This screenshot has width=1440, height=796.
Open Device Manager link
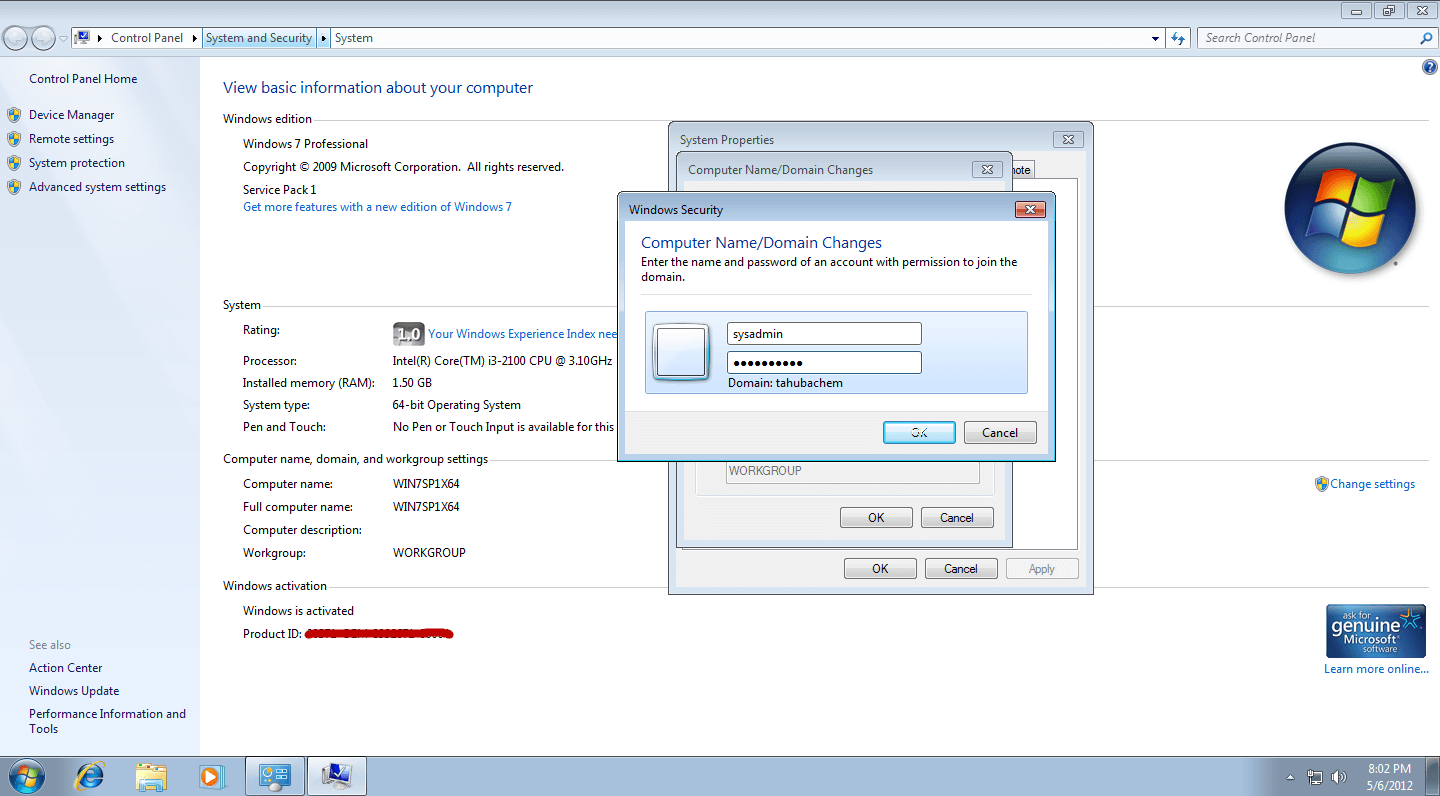coord(71,115)
